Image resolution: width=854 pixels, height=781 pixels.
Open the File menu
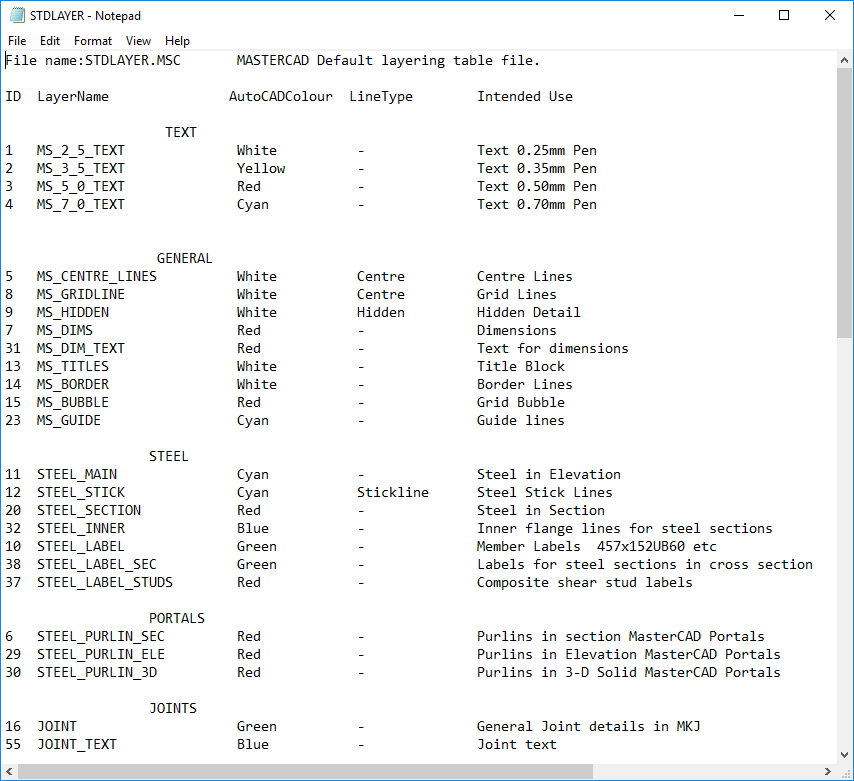(x=17, y=41)
